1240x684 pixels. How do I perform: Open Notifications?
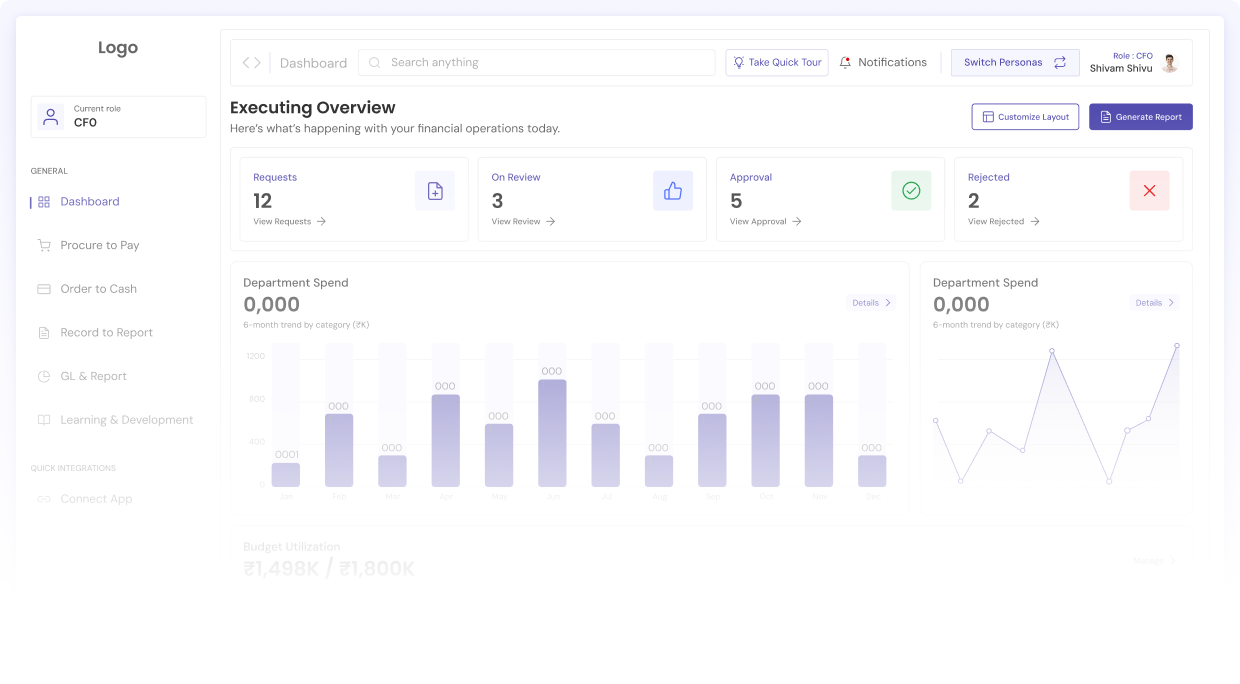point(883,62)
